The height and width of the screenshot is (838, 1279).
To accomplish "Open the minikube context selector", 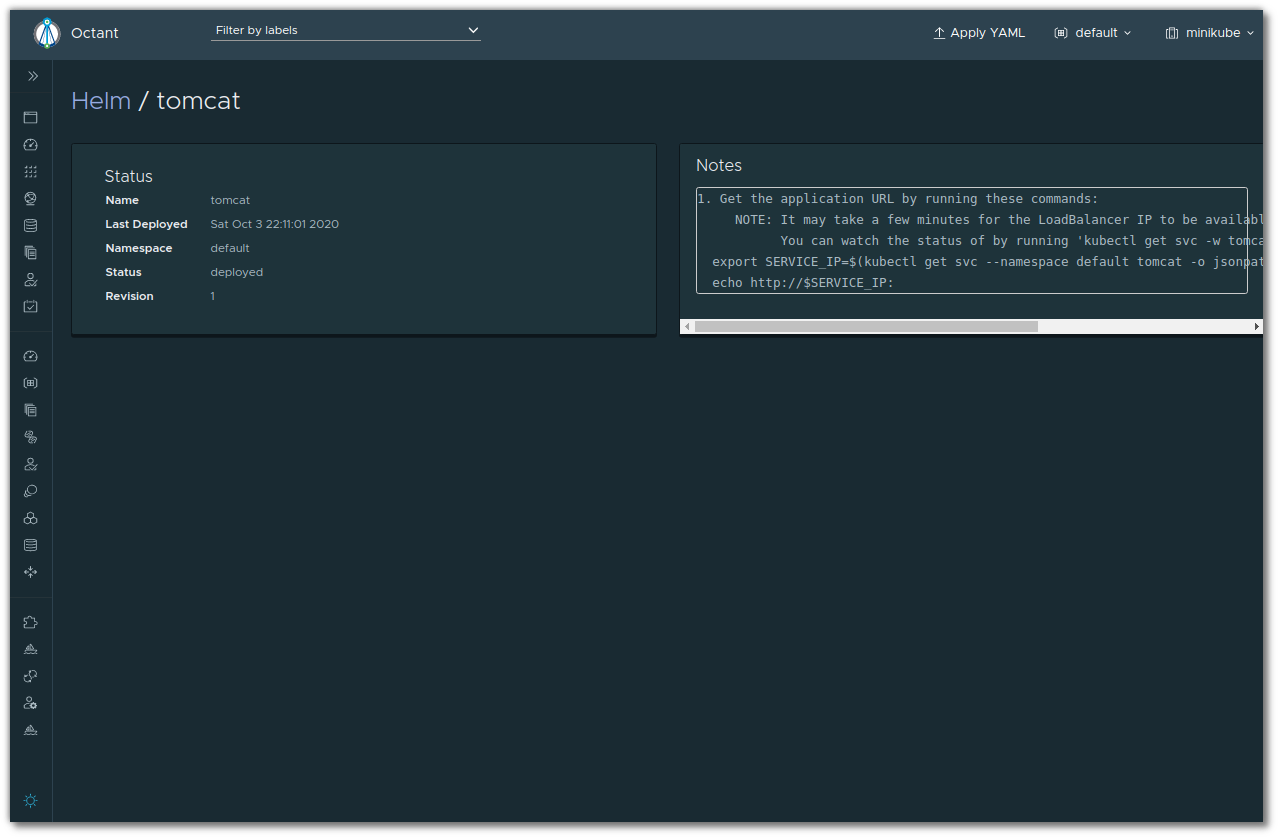I will (1210, 33).
